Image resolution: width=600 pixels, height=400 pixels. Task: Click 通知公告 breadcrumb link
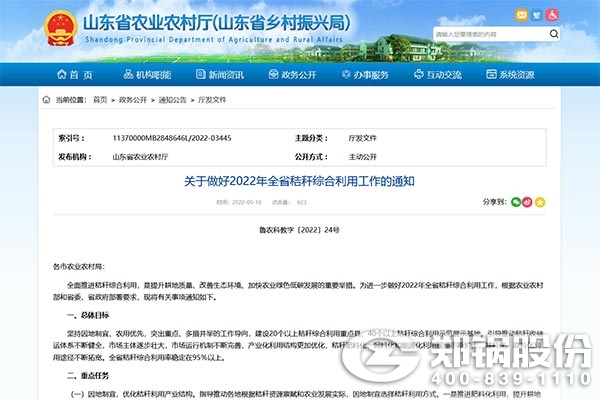pyautogui.click(x=172, y=100)
